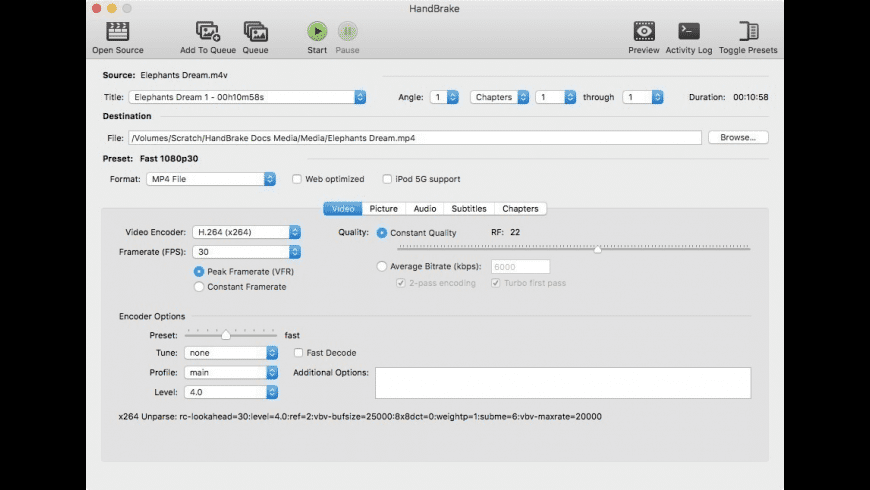Click the Pause encode icon

coord(348,31)
